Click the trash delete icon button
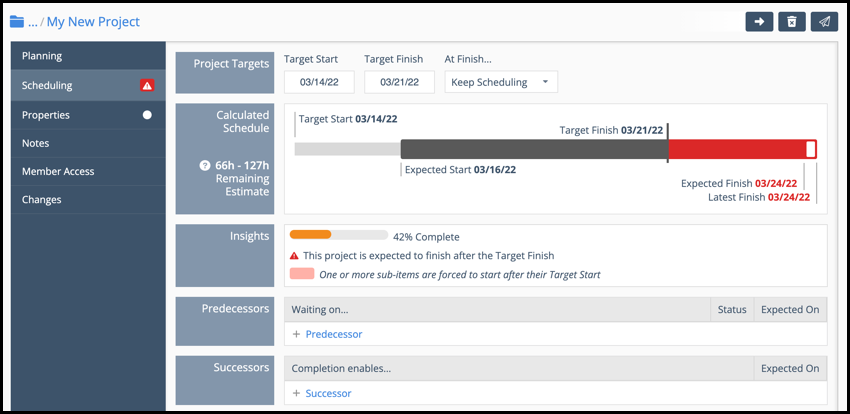The image size is (850, 414). pos(791,22)
